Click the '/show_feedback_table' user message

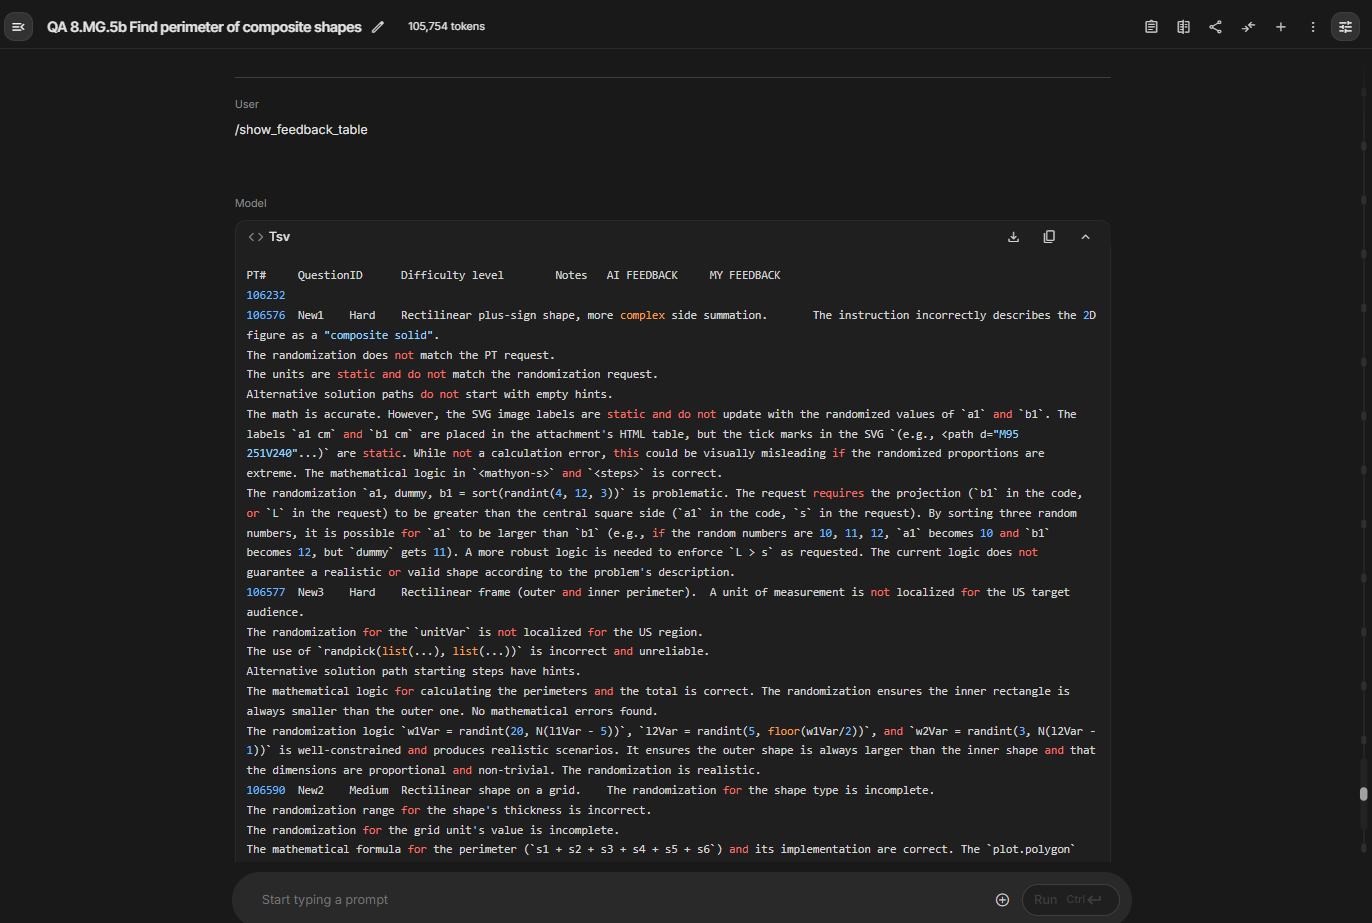[x=301, y=130]
